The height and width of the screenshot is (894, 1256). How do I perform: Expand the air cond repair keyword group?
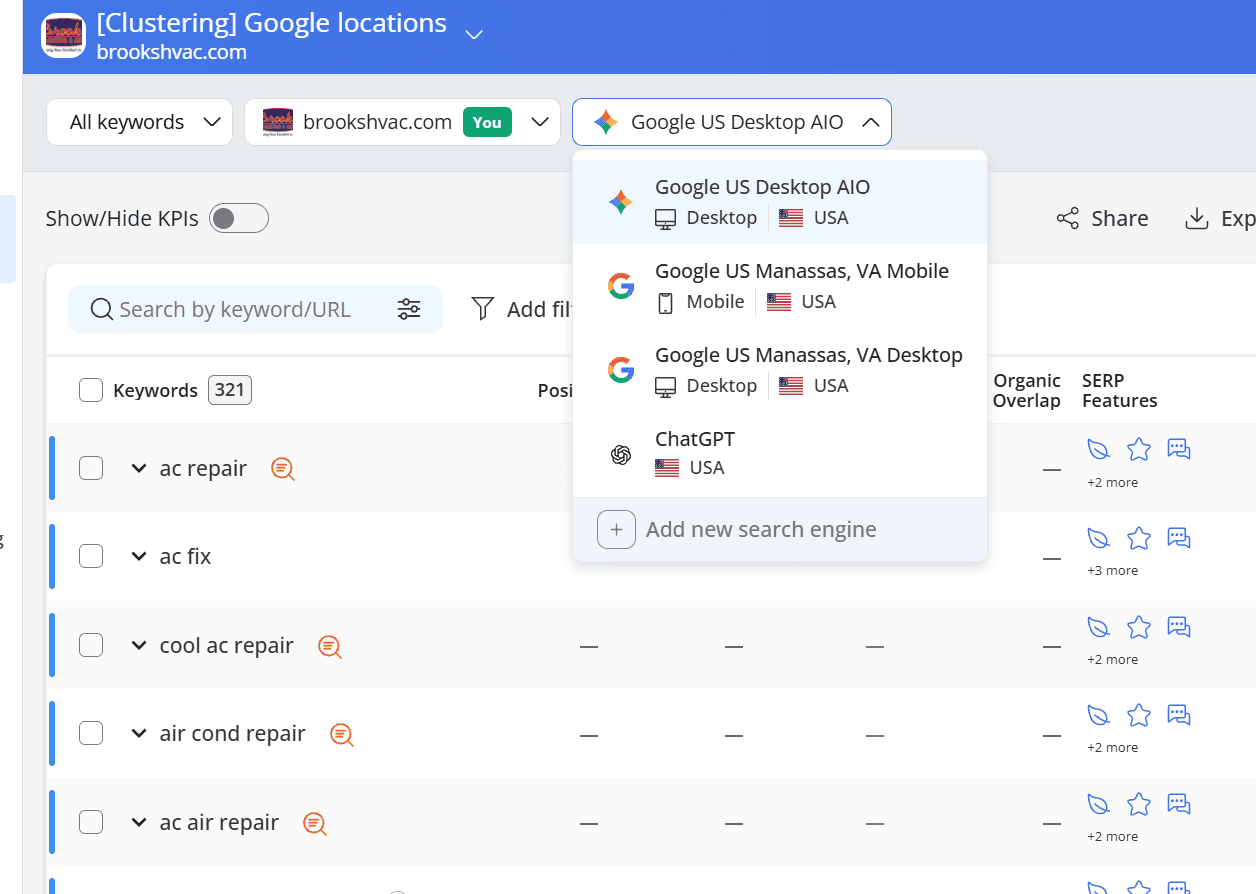(x=139, y=733)
